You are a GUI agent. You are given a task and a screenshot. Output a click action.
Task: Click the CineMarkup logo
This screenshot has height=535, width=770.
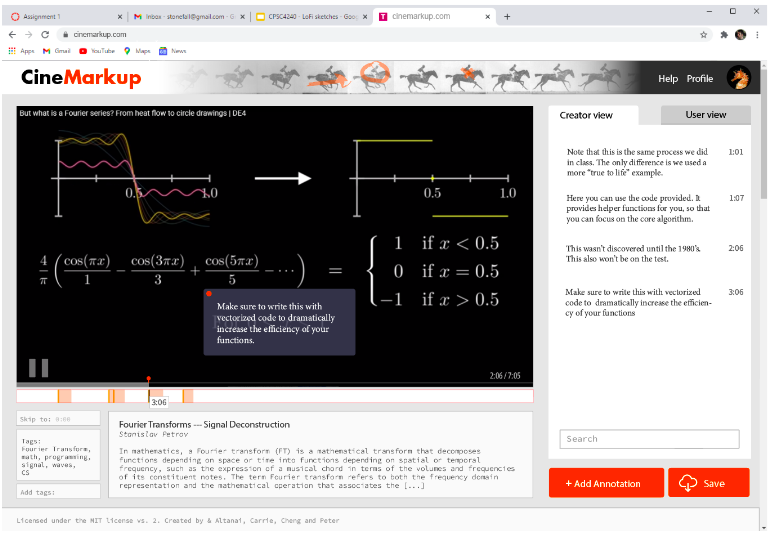coord(81,78)
